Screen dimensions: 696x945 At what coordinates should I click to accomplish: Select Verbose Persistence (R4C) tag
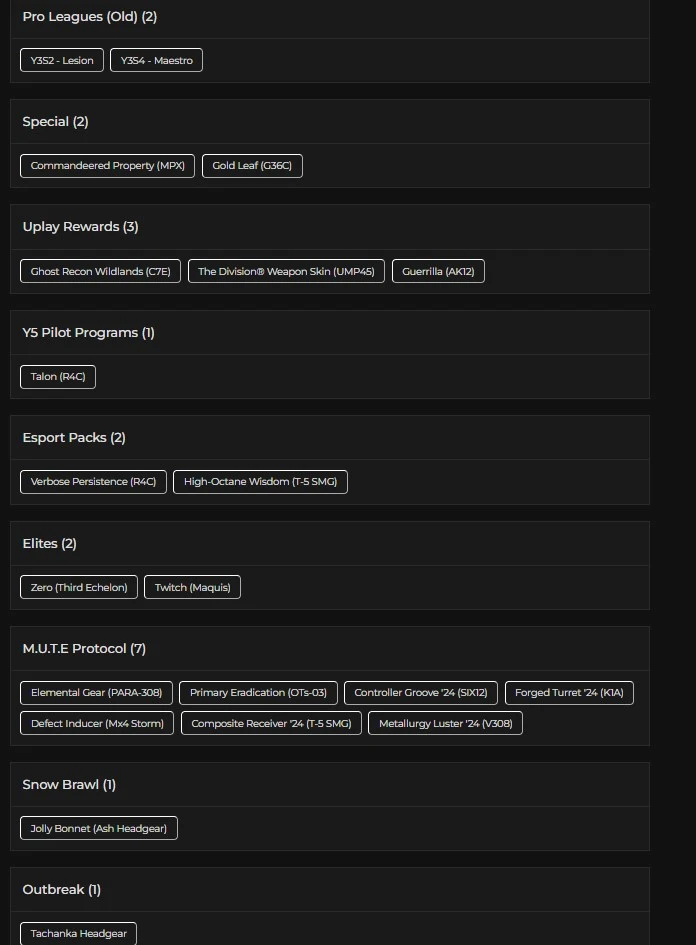tap(93, 482)
